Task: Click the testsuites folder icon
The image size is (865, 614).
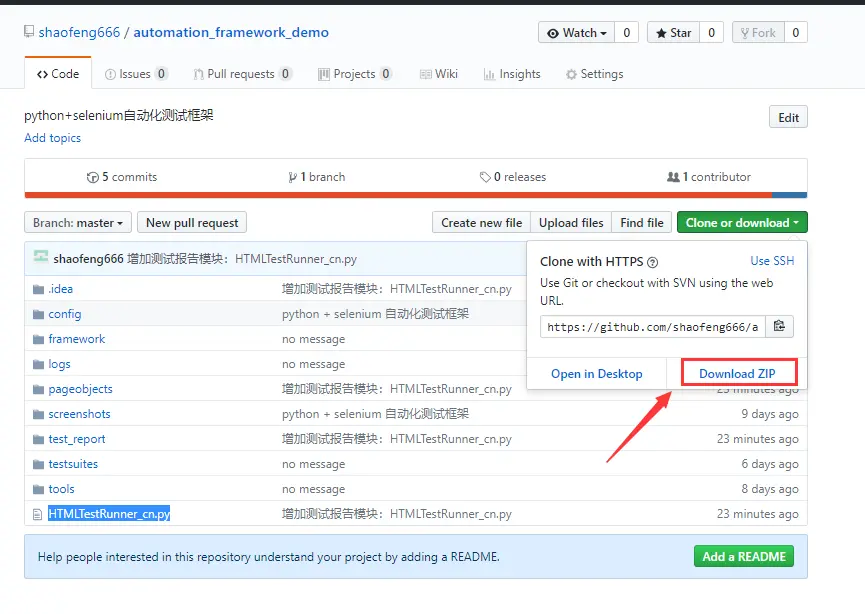Action: click(x=38, y=464)
